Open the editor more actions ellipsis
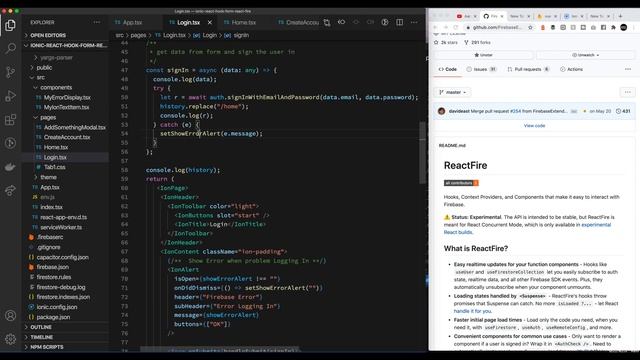Viewport: 640px width, 360px height. 414,22
